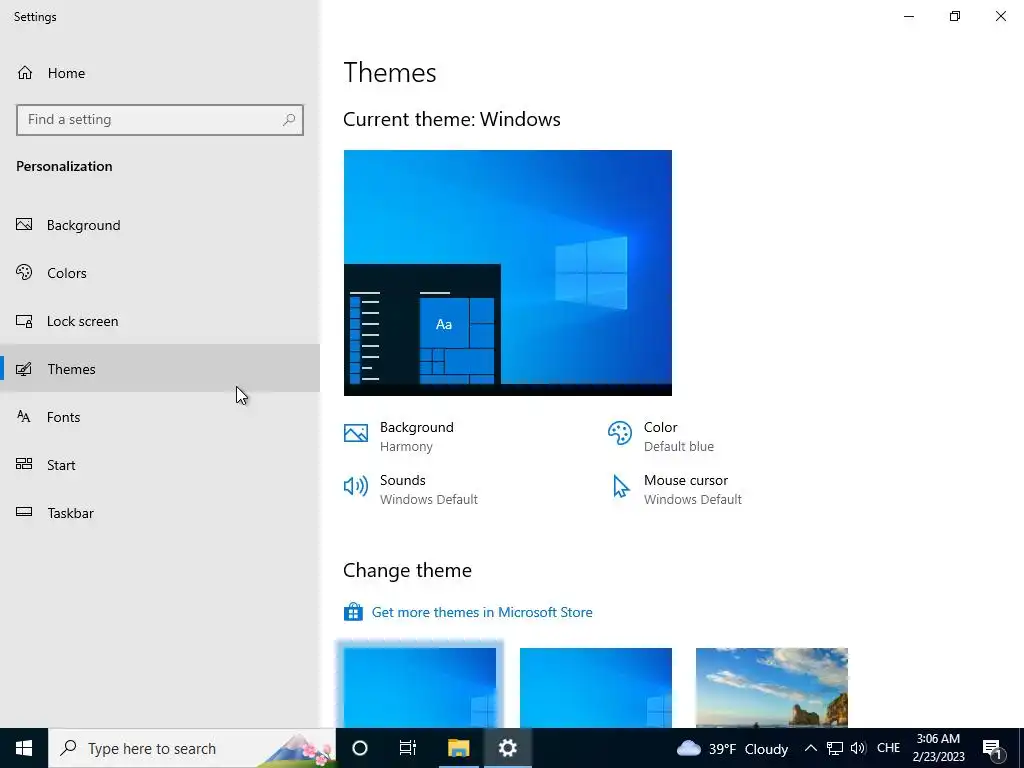The image size is (1024, 768).
Task: Click the Background picture icon in sidebar
Action: (24, 225)
